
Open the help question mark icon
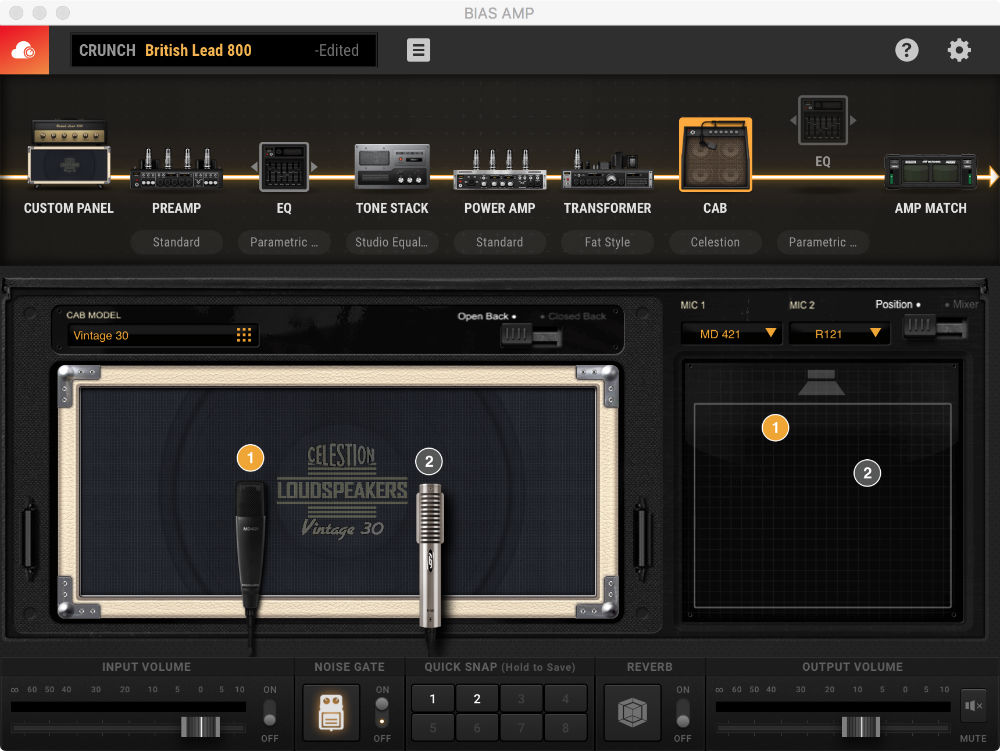[x=906, y=50]
